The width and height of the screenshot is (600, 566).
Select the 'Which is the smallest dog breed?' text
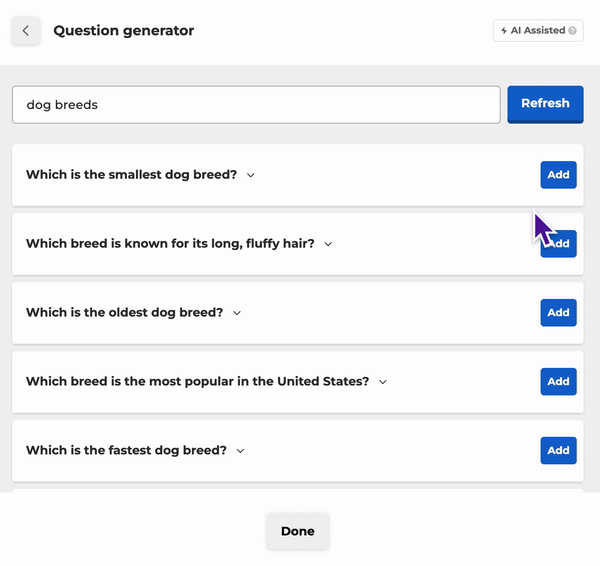(132, 175)
